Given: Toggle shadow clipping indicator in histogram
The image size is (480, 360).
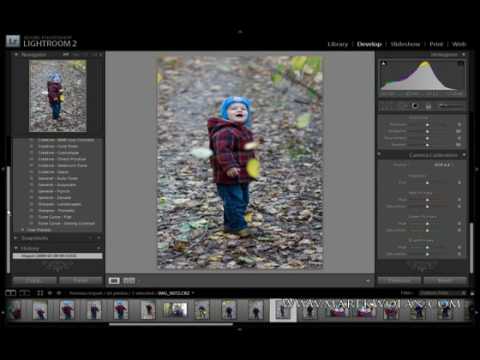Looking at the screenshot, I should 384,63.
